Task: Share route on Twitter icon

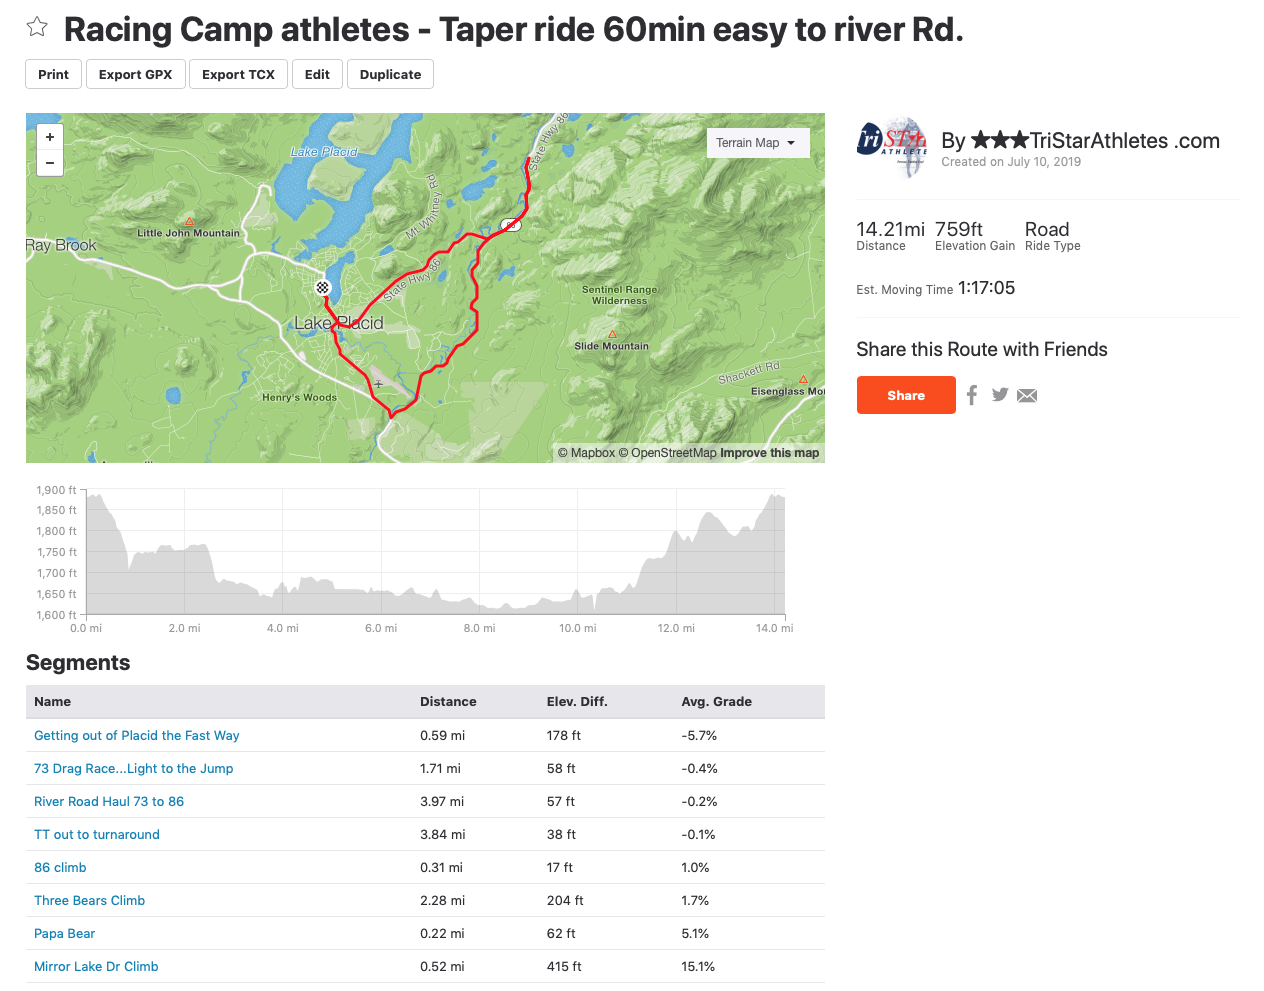Action: (1000, 395)
